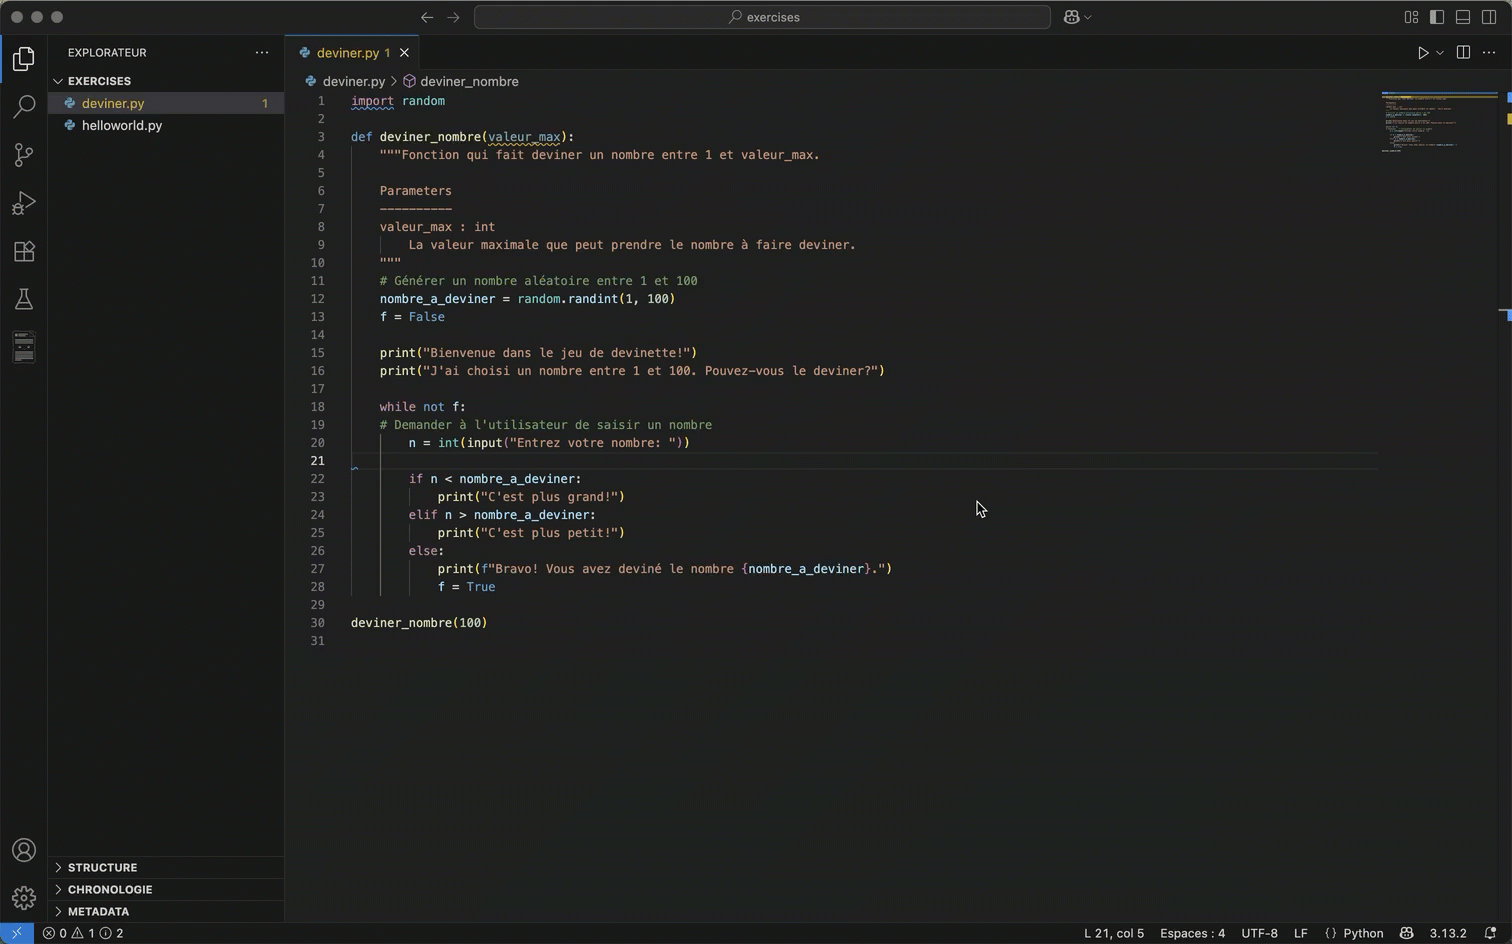Viewport: 1512px width, 944px height.
Task: Click the 'while not f:' line
Action: click(422, 407)
